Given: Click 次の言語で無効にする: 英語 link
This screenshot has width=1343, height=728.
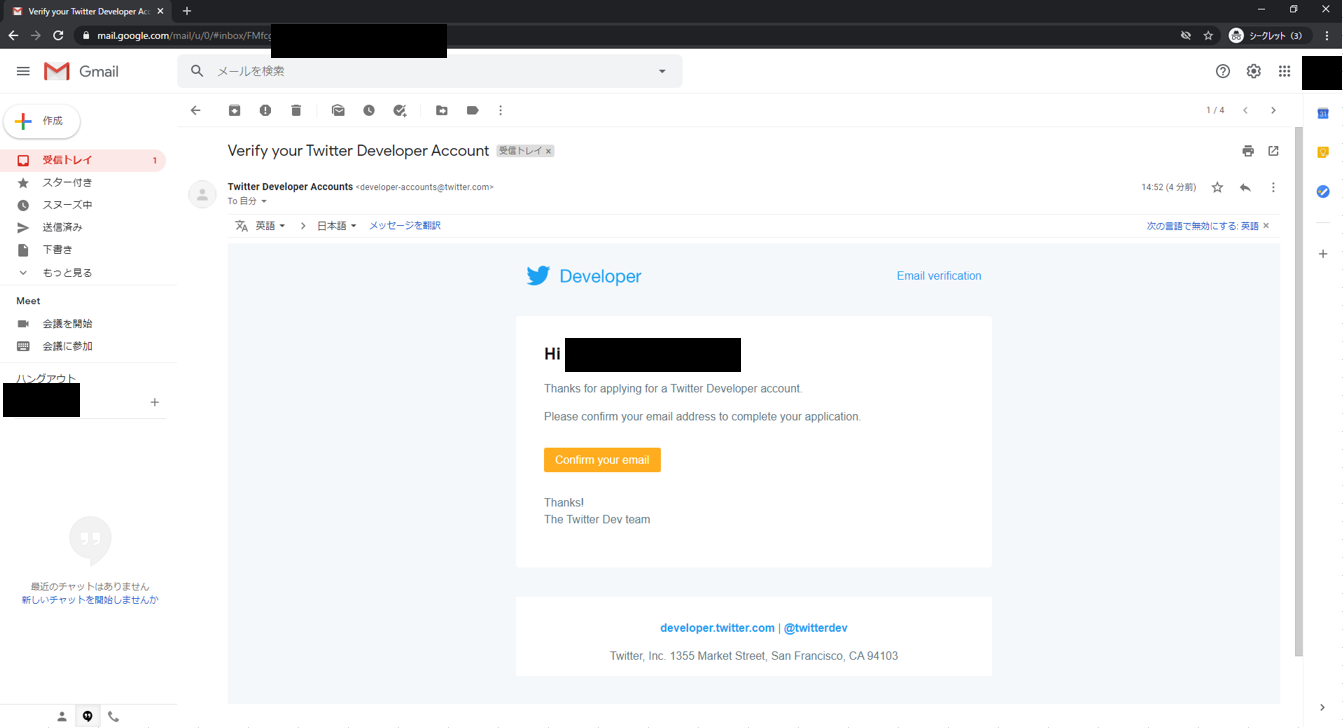Looking at the screenshot, I should [1203, 226].
